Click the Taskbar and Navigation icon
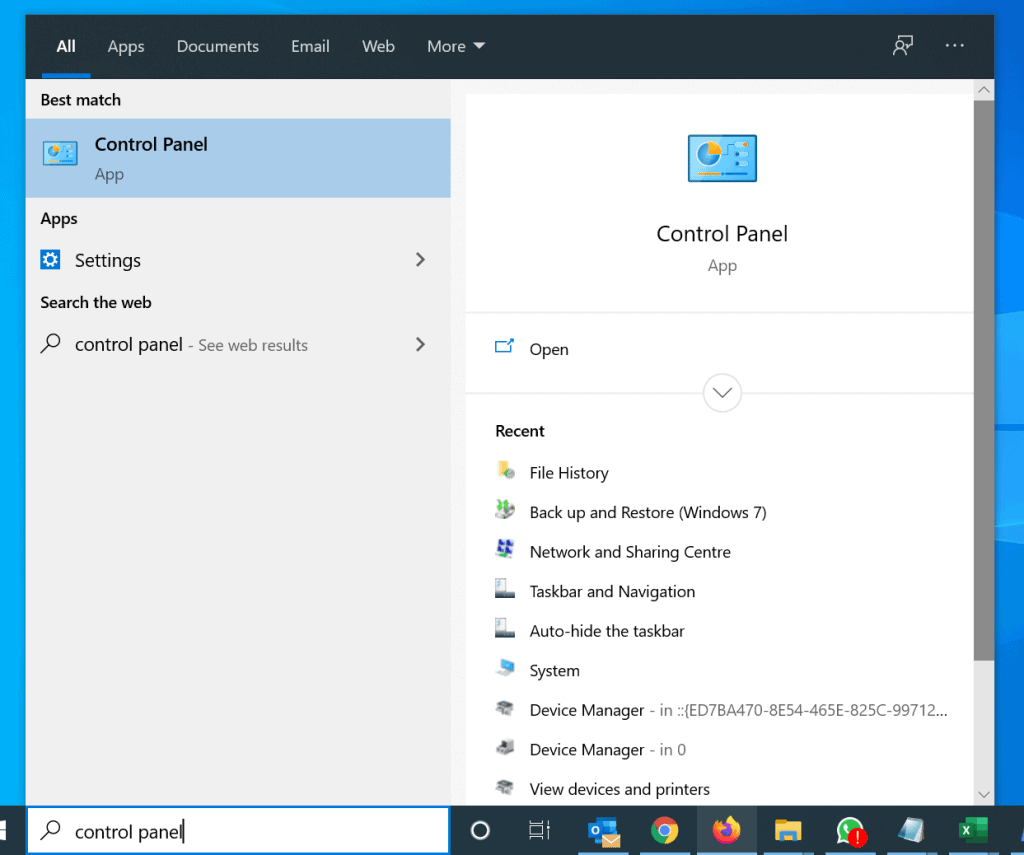1024x855 pixels. pyautogui.click(x=505, y=589)
